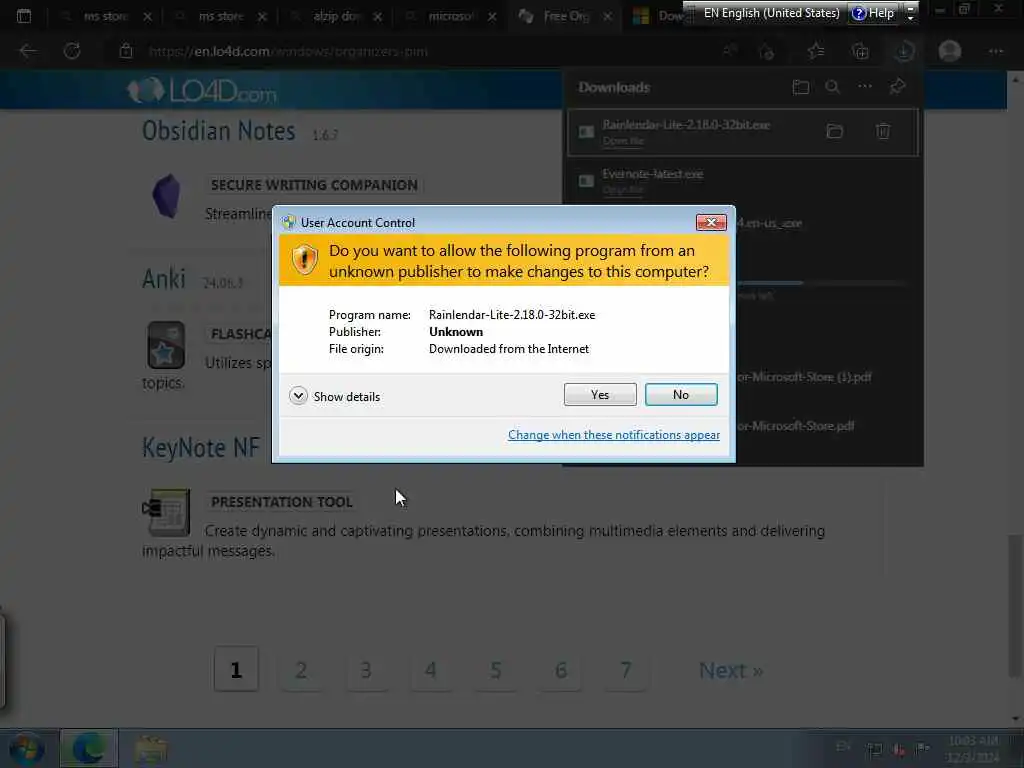Switch to second ms store tab

pos(220,16)
